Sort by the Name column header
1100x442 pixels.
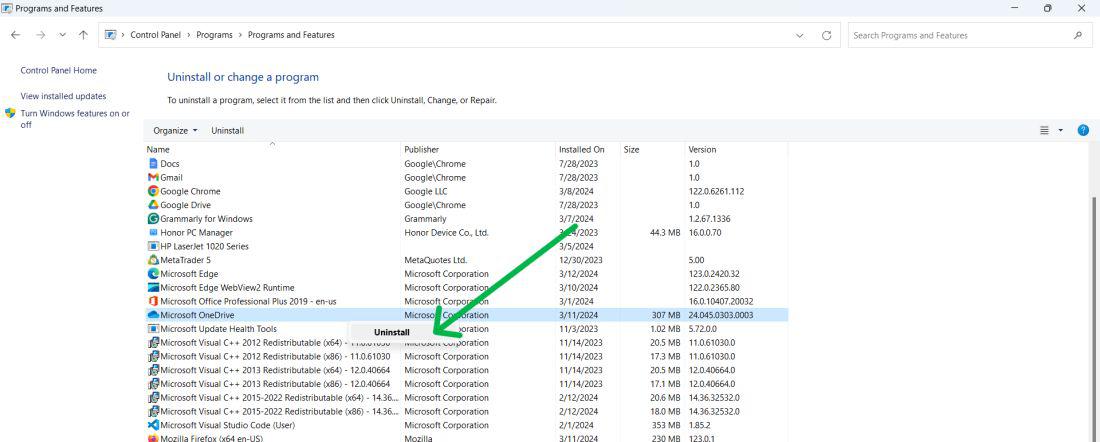[x=272, y=149]
